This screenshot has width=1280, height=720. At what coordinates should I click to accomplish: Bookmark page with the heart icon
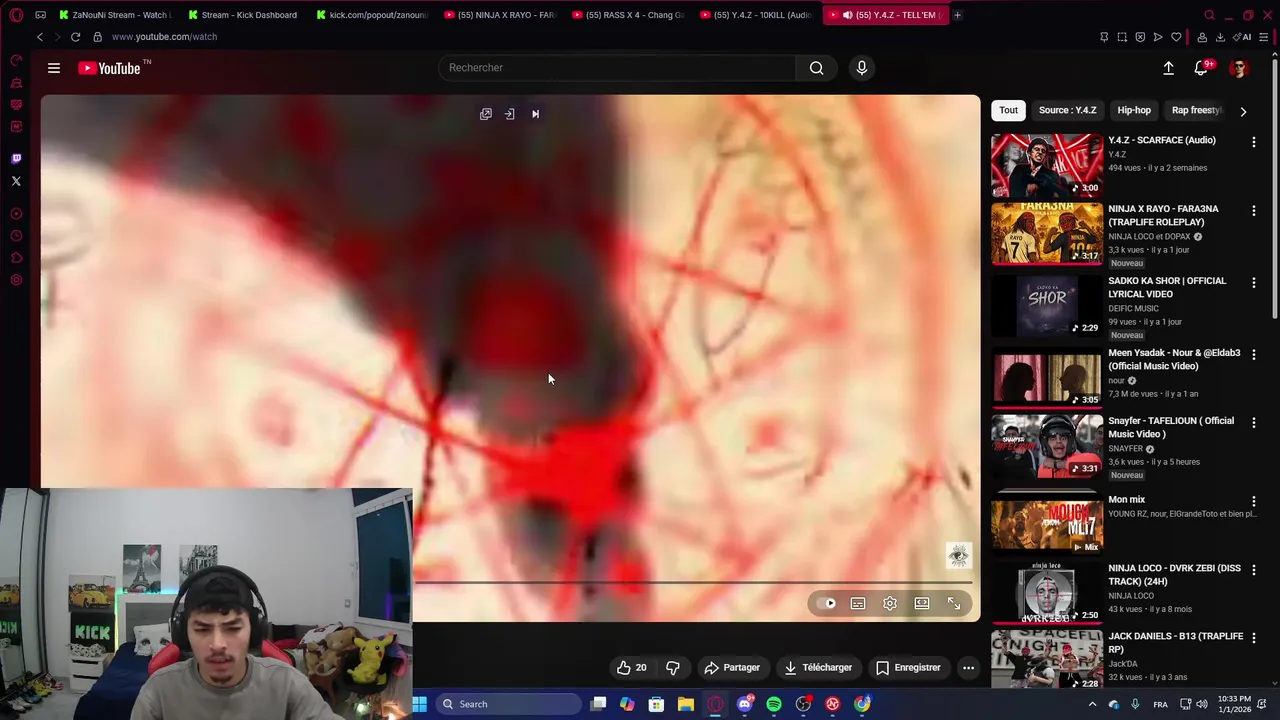coord(1176,37)
